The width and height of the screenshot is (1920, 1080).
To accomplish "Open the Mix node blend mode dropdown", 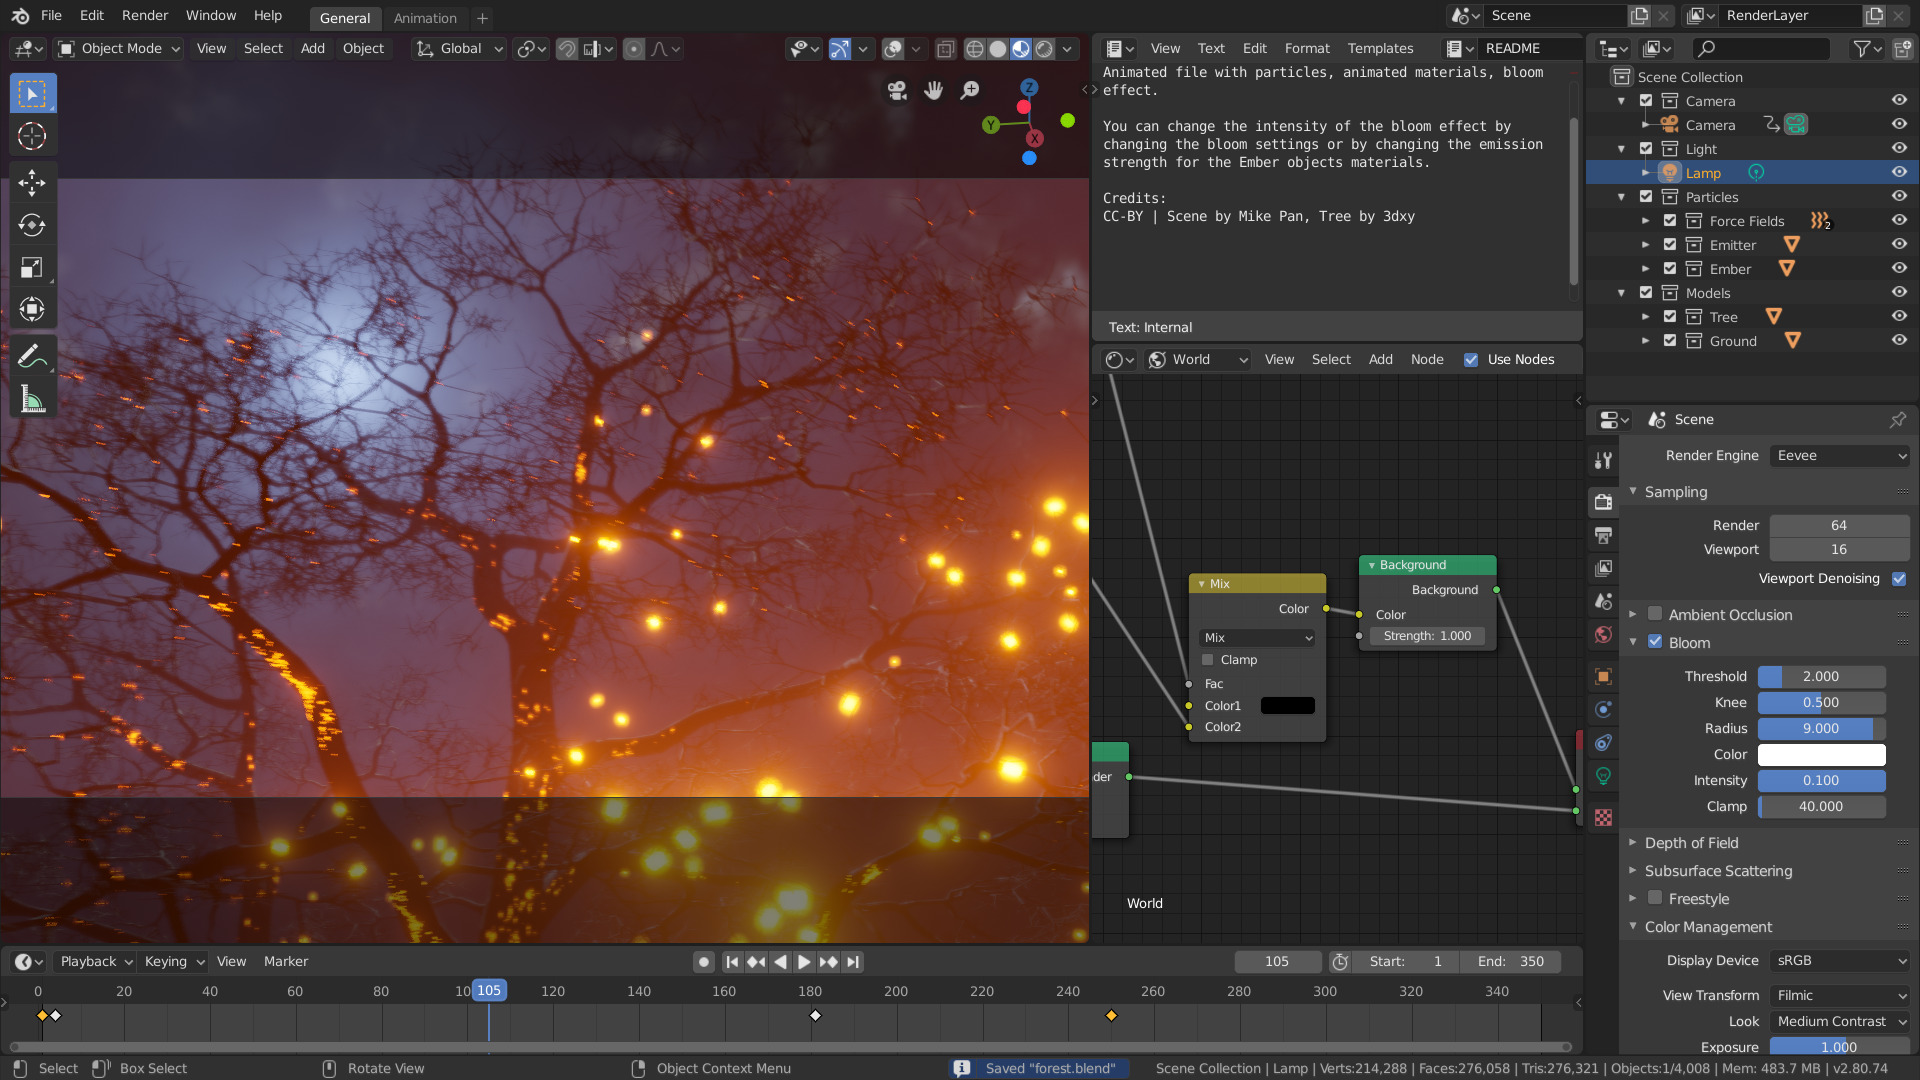I will pos(1256,637).
